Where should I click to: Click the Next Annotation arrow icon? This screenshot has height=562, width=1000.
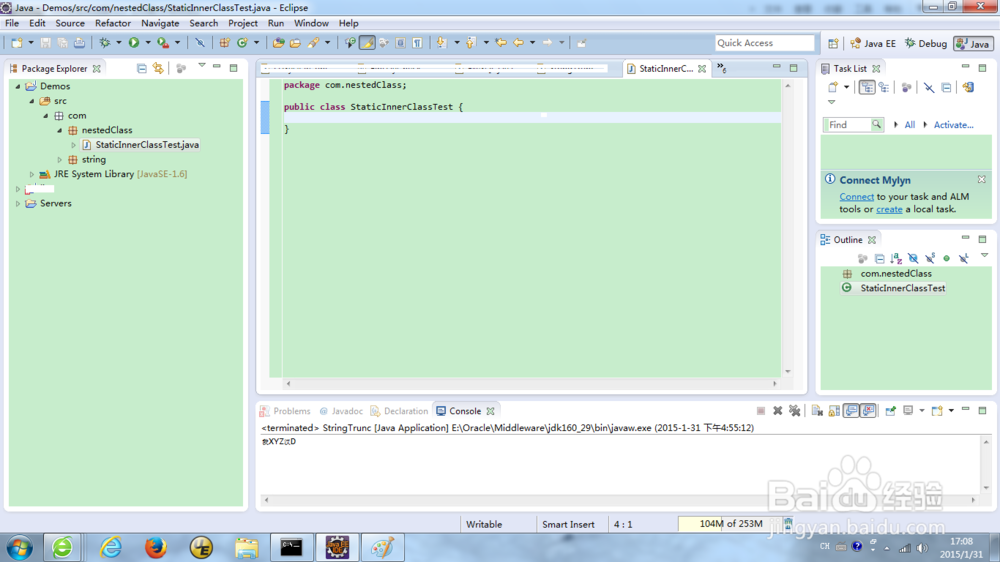[441, 43]
